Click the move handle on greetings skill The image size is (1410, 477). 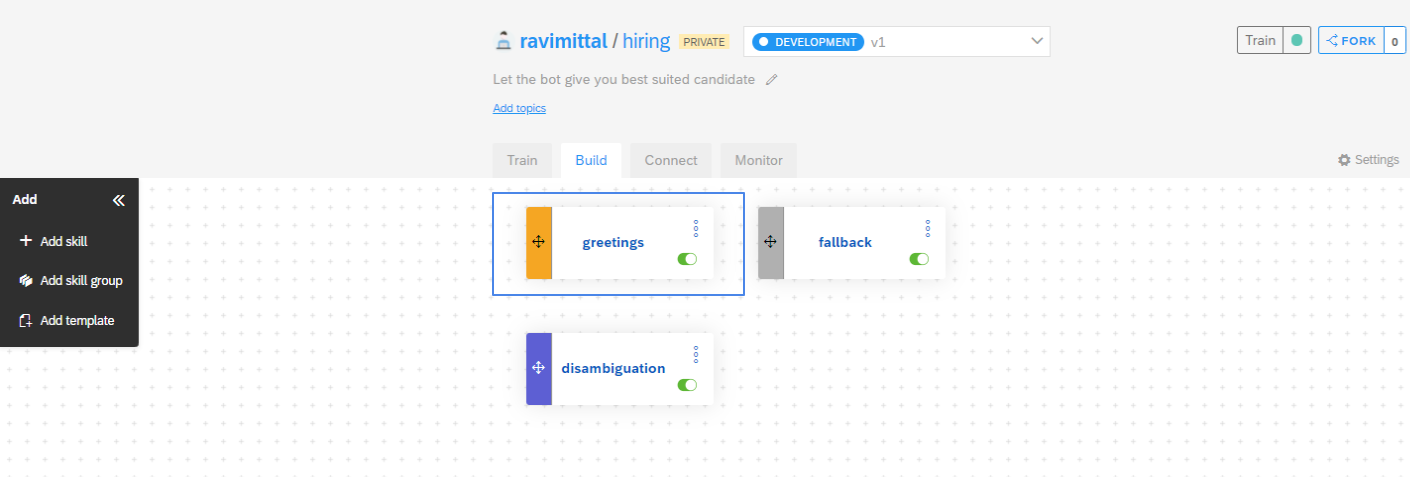coord(538,242)
